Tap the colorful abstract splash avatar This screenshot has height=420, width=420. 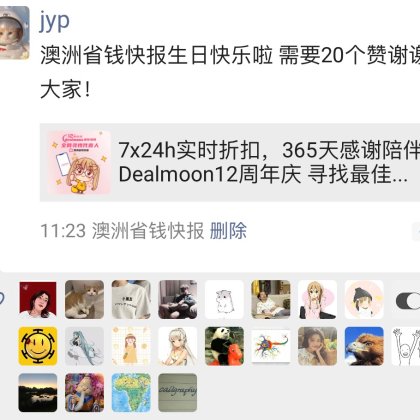coord(271,346)
